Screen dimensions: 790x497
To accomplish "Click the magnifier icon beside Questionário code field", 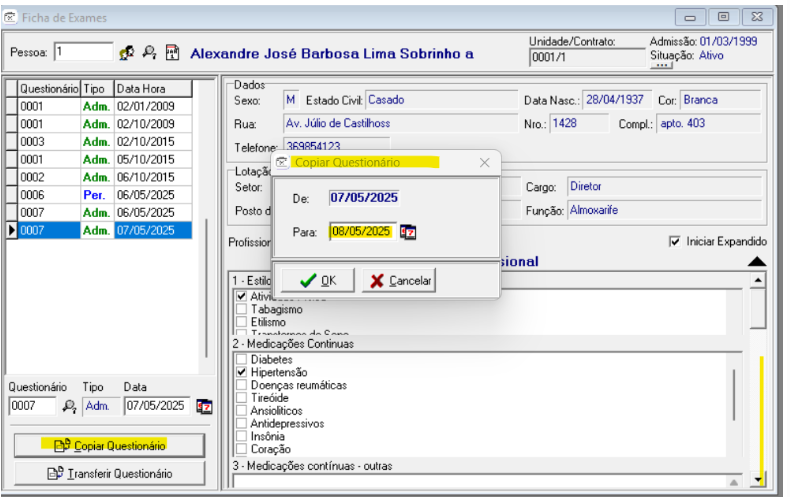I will tap(69, 406).
